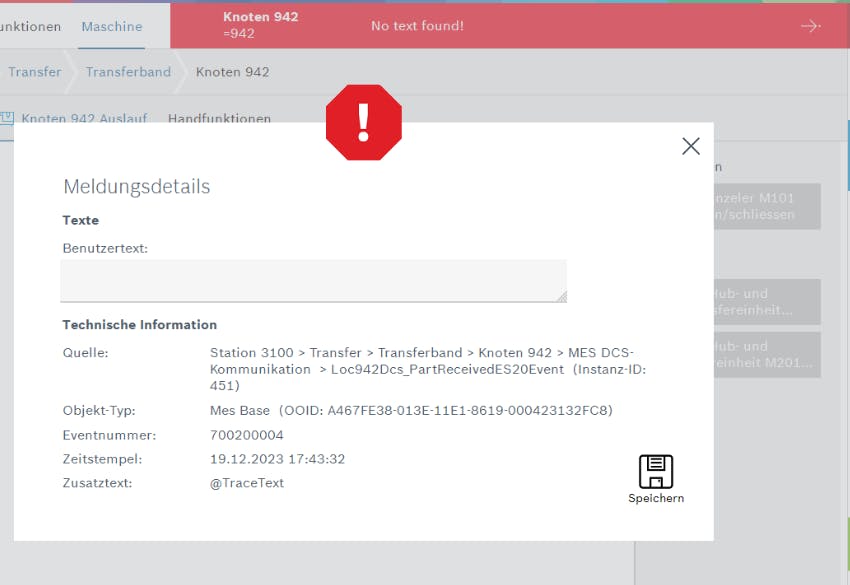
Task: Click the Speichern floppy disk icon
Action: coord(656,472)
